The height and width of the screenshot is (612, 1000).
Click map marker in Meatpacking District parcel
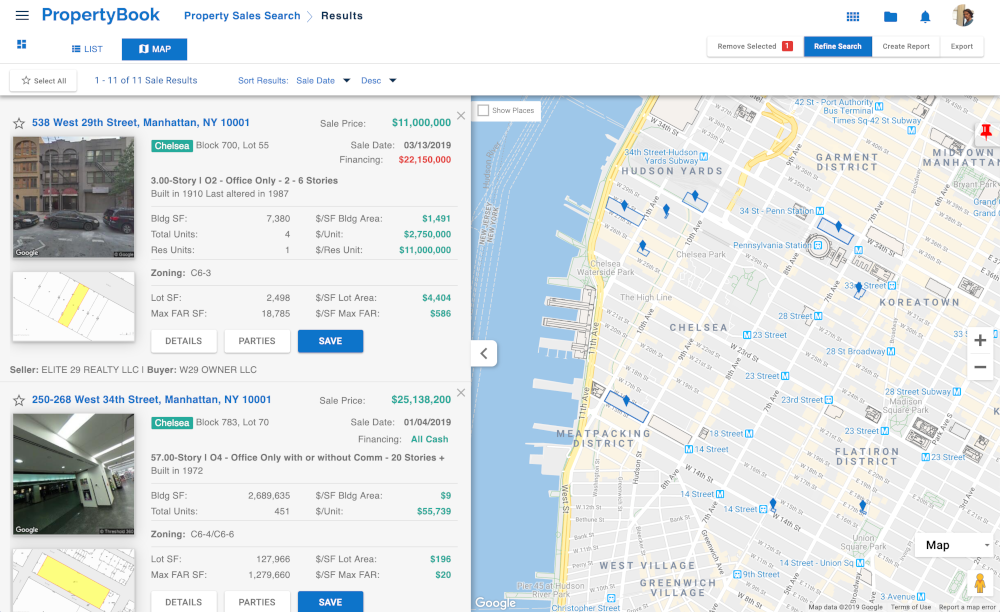click(626, 400)
